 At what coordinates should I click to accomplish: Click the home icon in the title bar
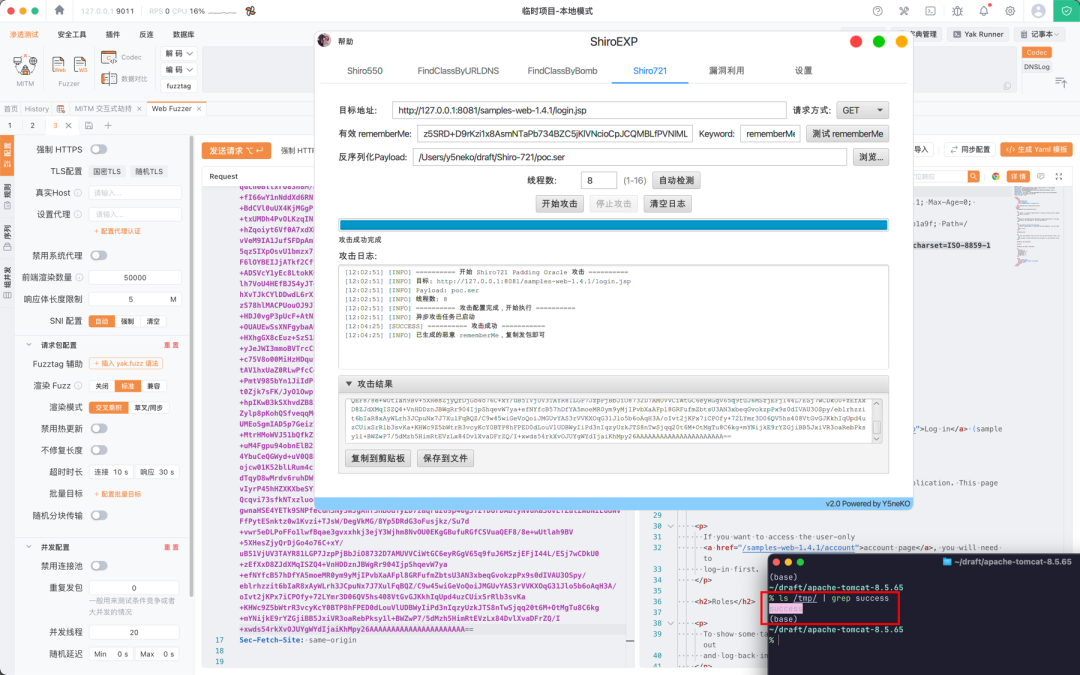[59, 10]
